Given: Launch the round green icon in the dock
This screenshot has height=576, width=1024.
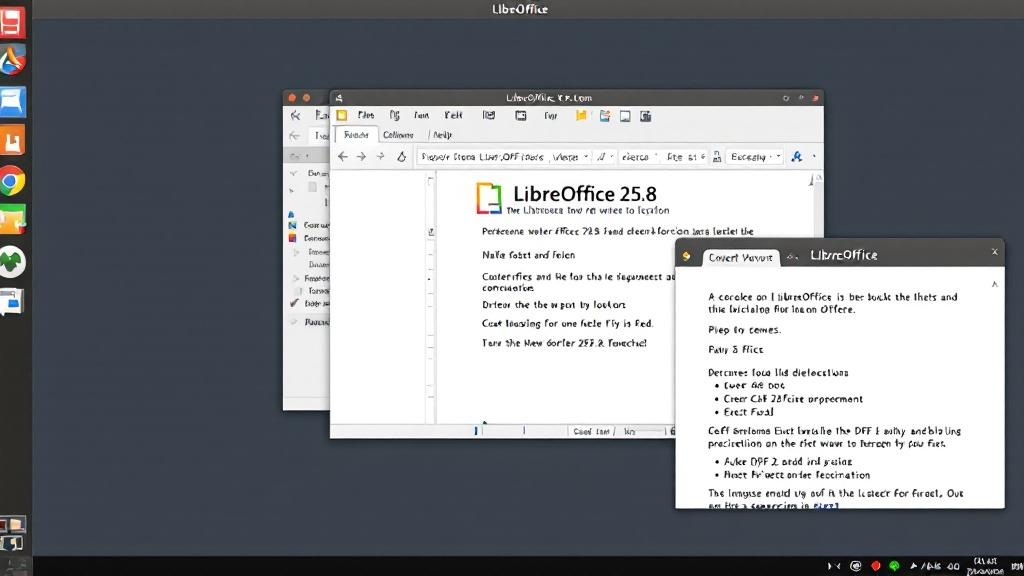Looking at the screenshot, I should [12, 261].
